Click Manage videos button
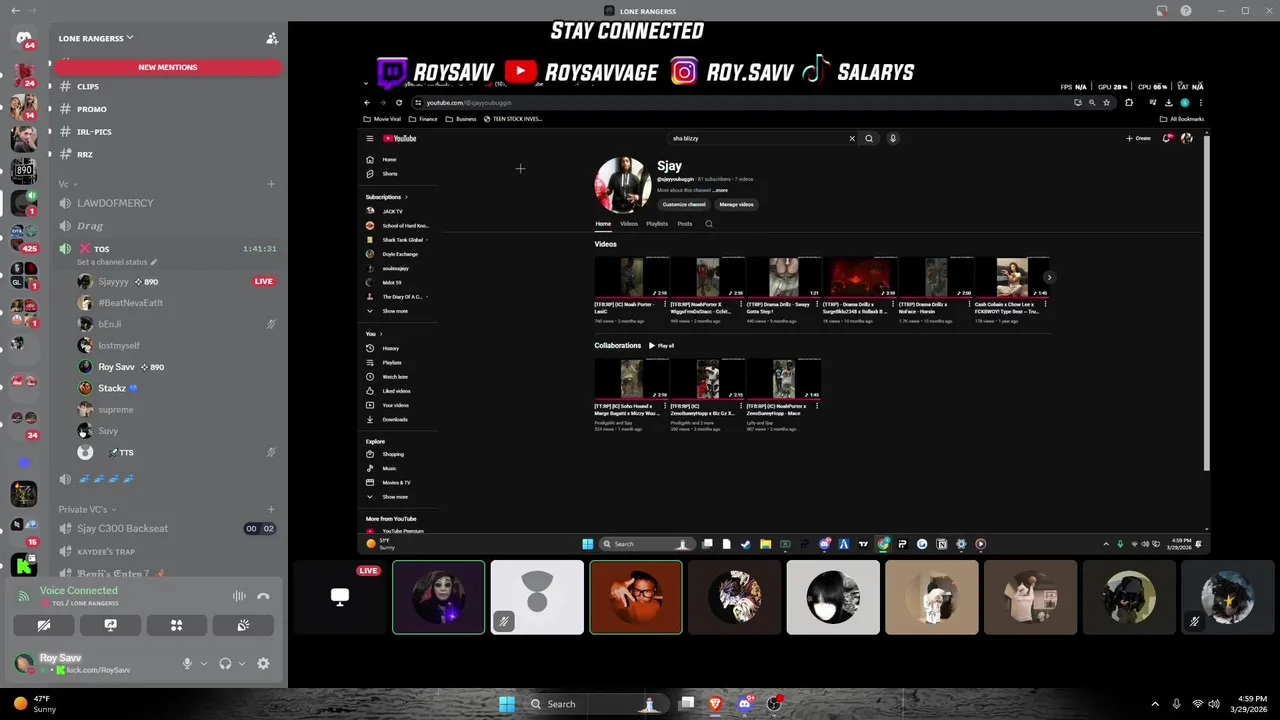This screenshot has height=720, width=1280. [736, 204]
